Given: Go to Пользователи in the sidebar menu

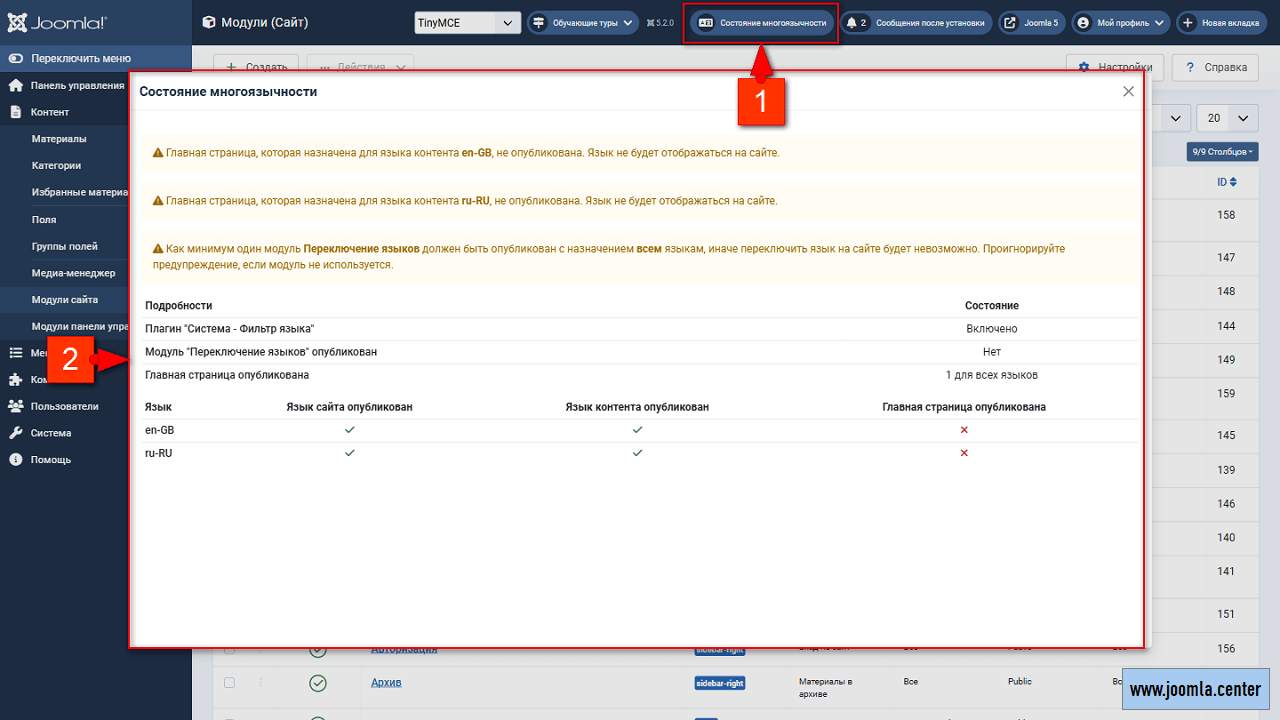Looking at the screenshot, I should click(x=64, y=406).
